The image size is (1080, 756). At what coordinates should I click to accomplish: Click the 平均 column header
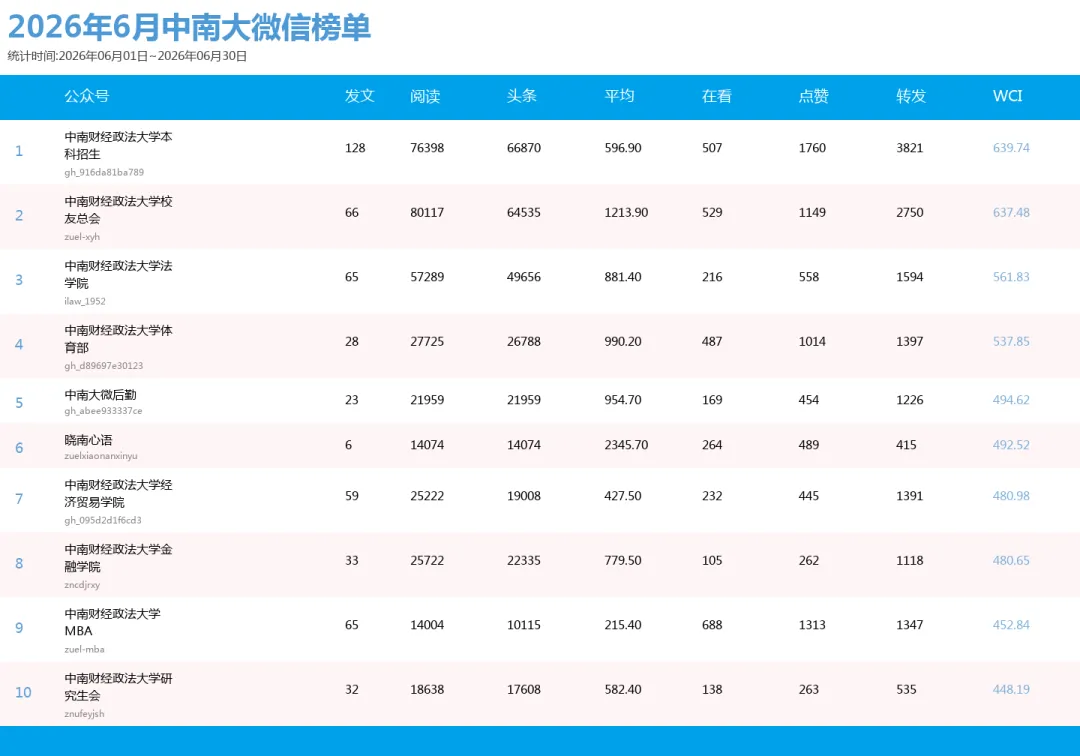tap(619, 96)
